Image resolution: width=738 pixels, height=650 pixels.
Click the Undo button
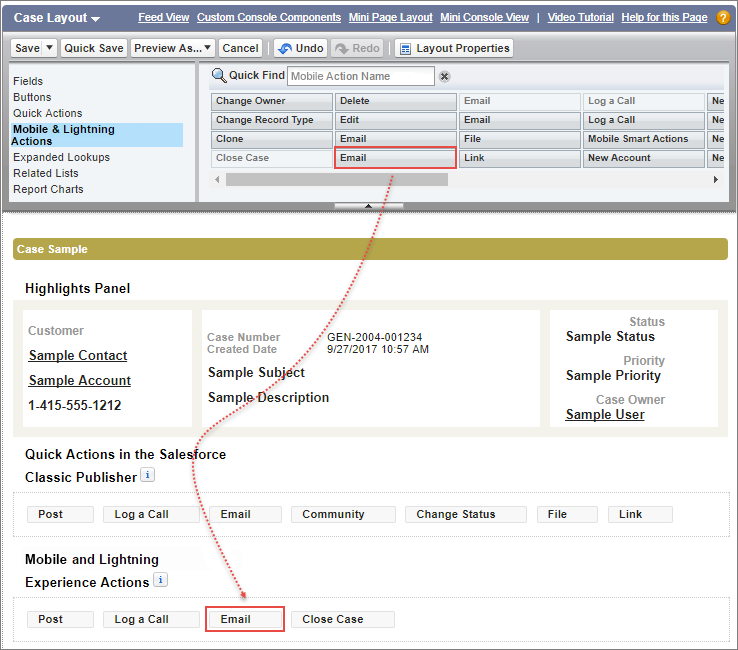301,48
